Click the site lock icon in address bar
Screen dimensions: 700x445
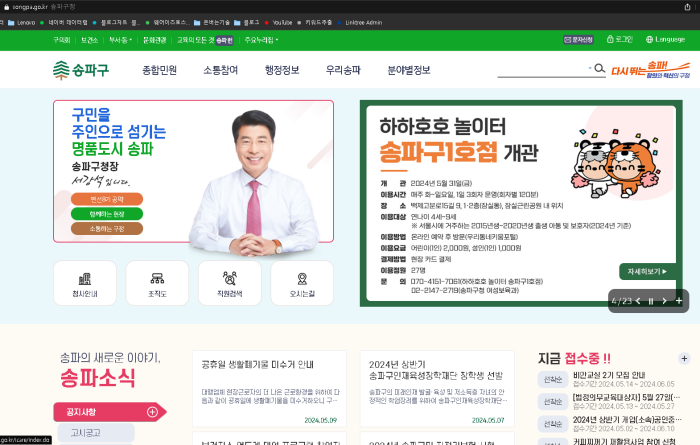(6, 7)
